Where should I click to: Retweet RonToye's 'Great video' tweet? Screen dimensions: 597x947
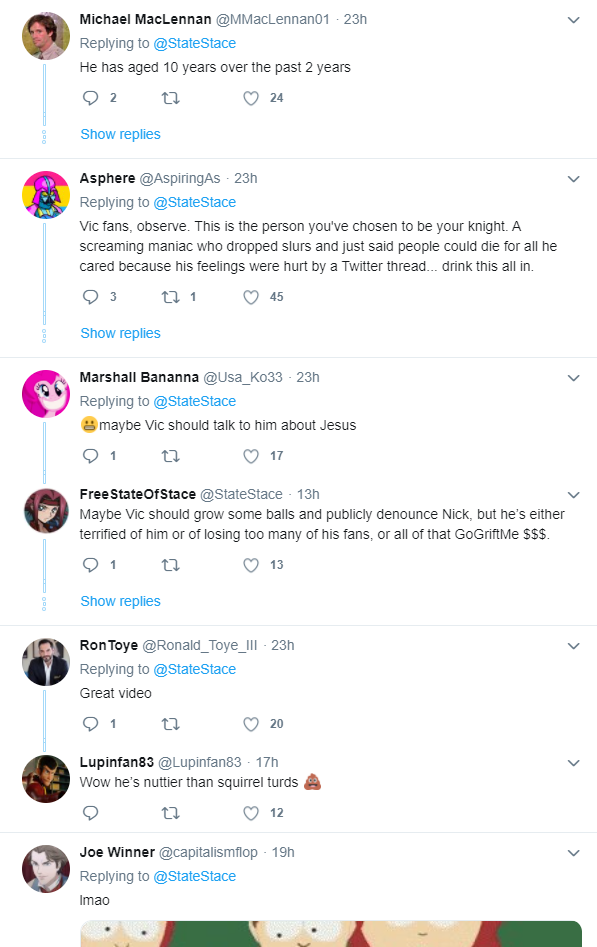coord(170,724)
